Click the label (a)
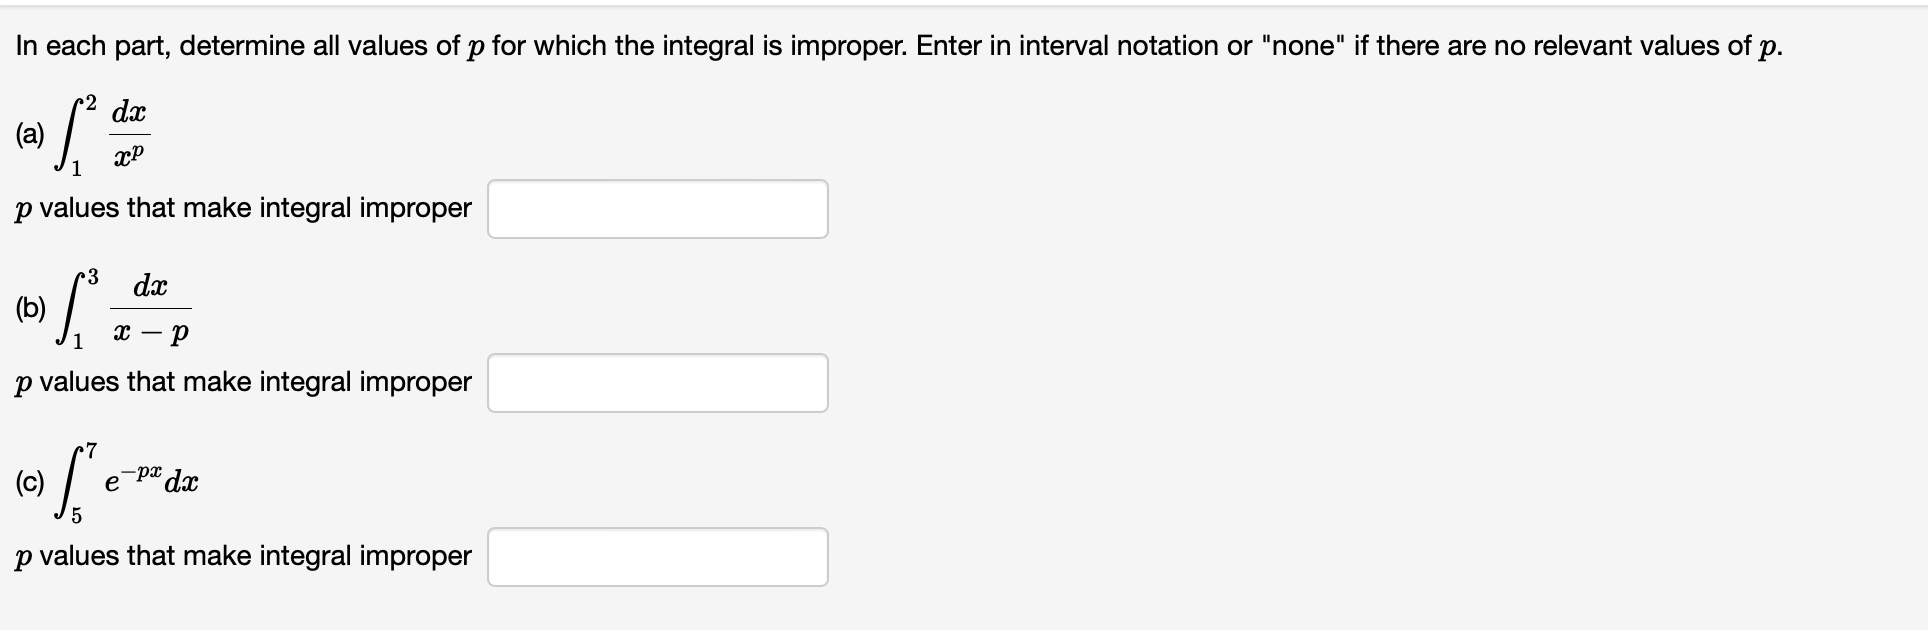 tap(30, 132)
